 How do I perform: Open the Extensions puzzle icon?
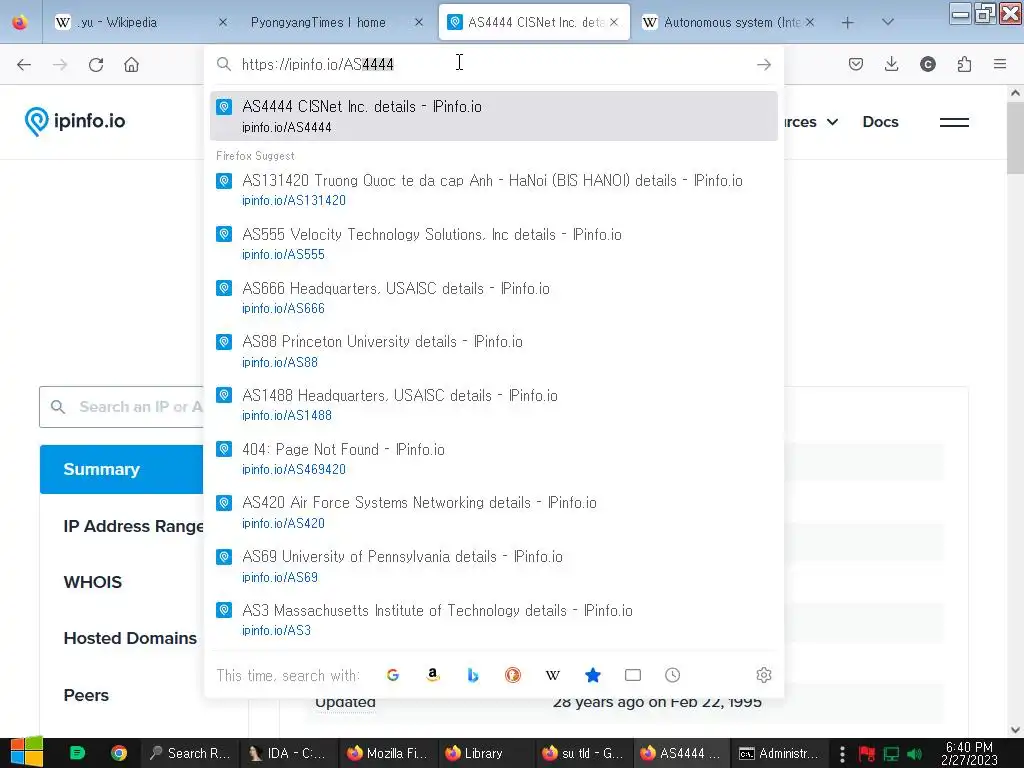click(964, 64)
